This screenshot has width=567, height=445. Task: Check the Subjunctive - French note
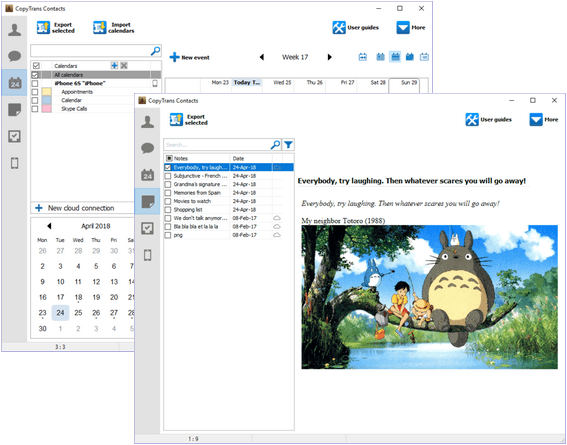[x=168, y=176]
